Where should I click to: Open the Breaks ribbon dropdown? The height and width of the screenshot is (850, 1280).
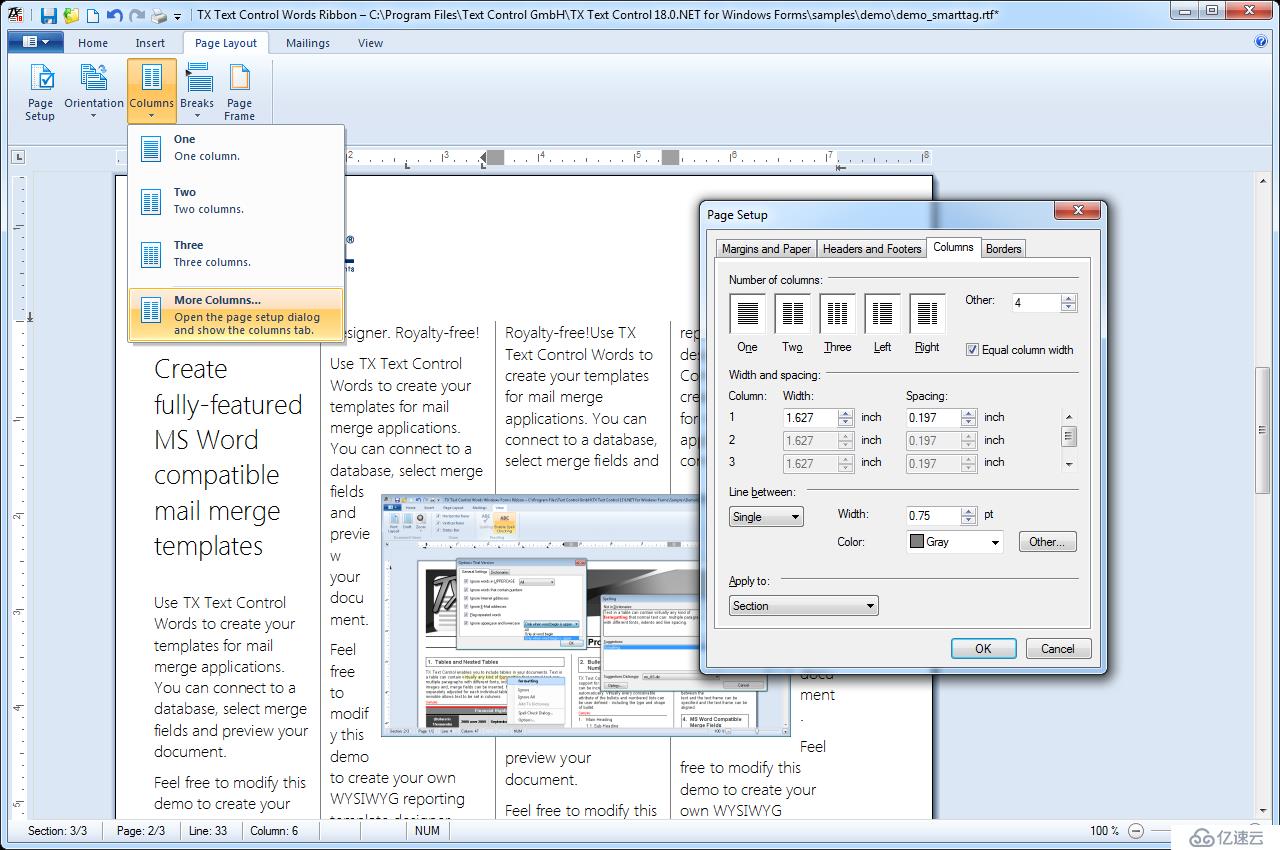[x=197, y=92]
